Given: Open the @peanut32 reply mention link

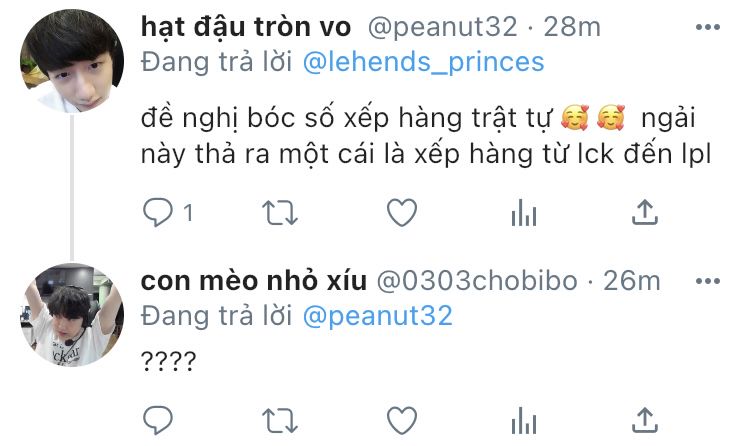Looking at the screenshot, I should [377, 316].
